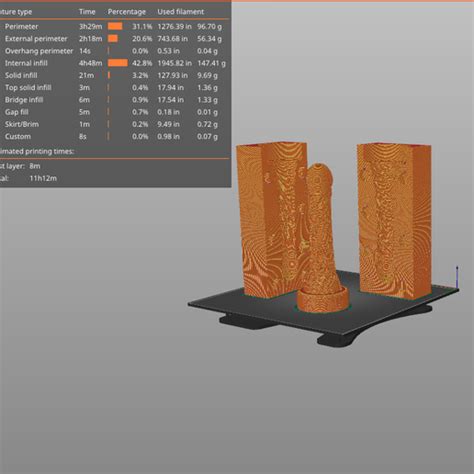
Task: Click the 1.33 g Bridge infill weight
Action: [x=207, y=100]
